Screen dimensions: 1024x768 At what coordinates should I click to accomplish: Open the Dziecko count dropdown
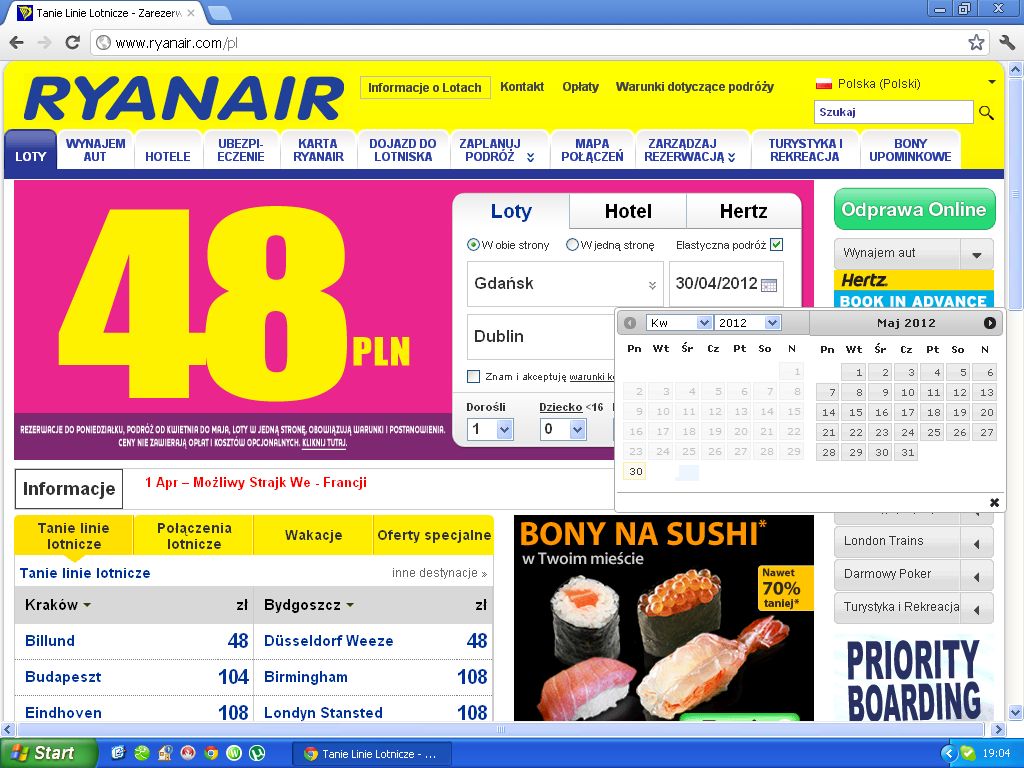pyautogui.click(x=562, y=429)
